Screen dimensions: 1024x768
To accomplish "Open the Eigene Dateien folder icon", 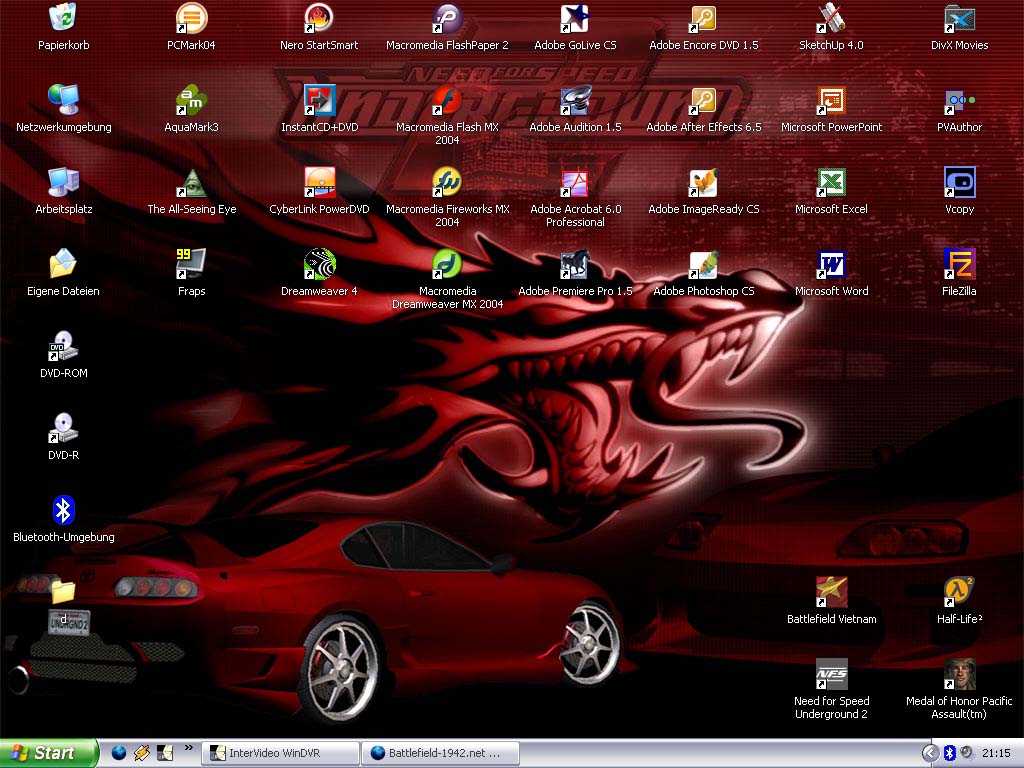I will [63, 264].
